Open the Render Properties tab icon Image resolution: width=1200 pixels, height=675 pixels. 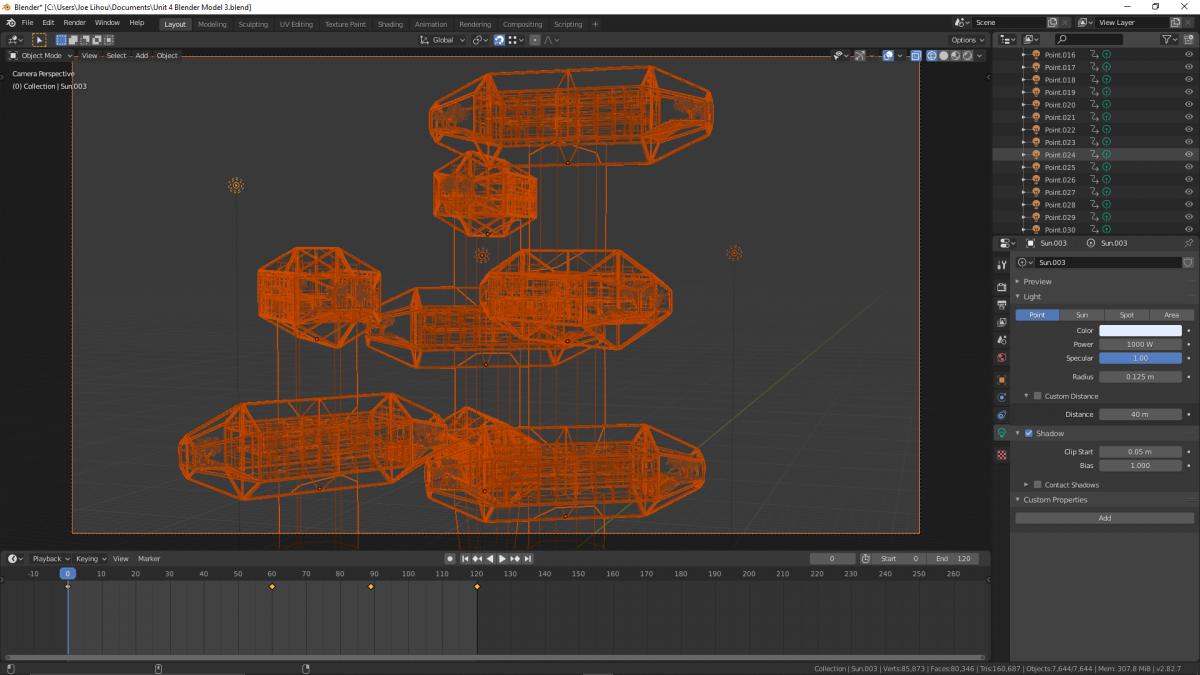point(1002,287)
